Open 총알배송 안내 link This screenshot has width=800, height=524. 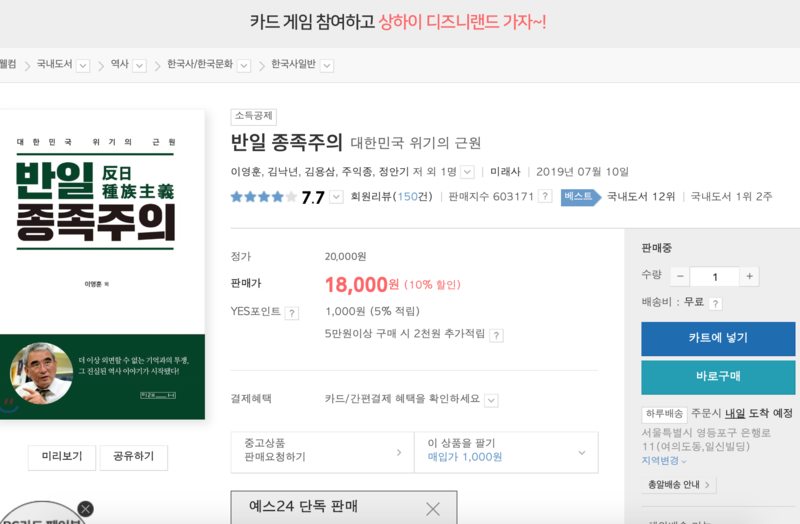click(x=679, y=485)
